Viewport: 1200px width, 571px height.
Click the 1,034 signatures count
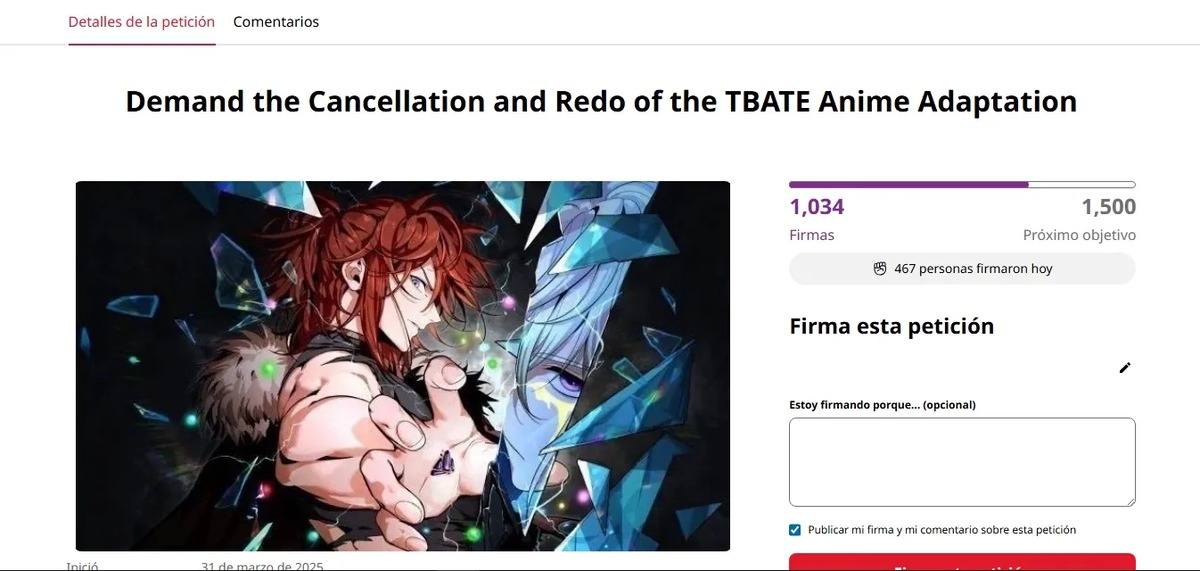pos(817,207)
